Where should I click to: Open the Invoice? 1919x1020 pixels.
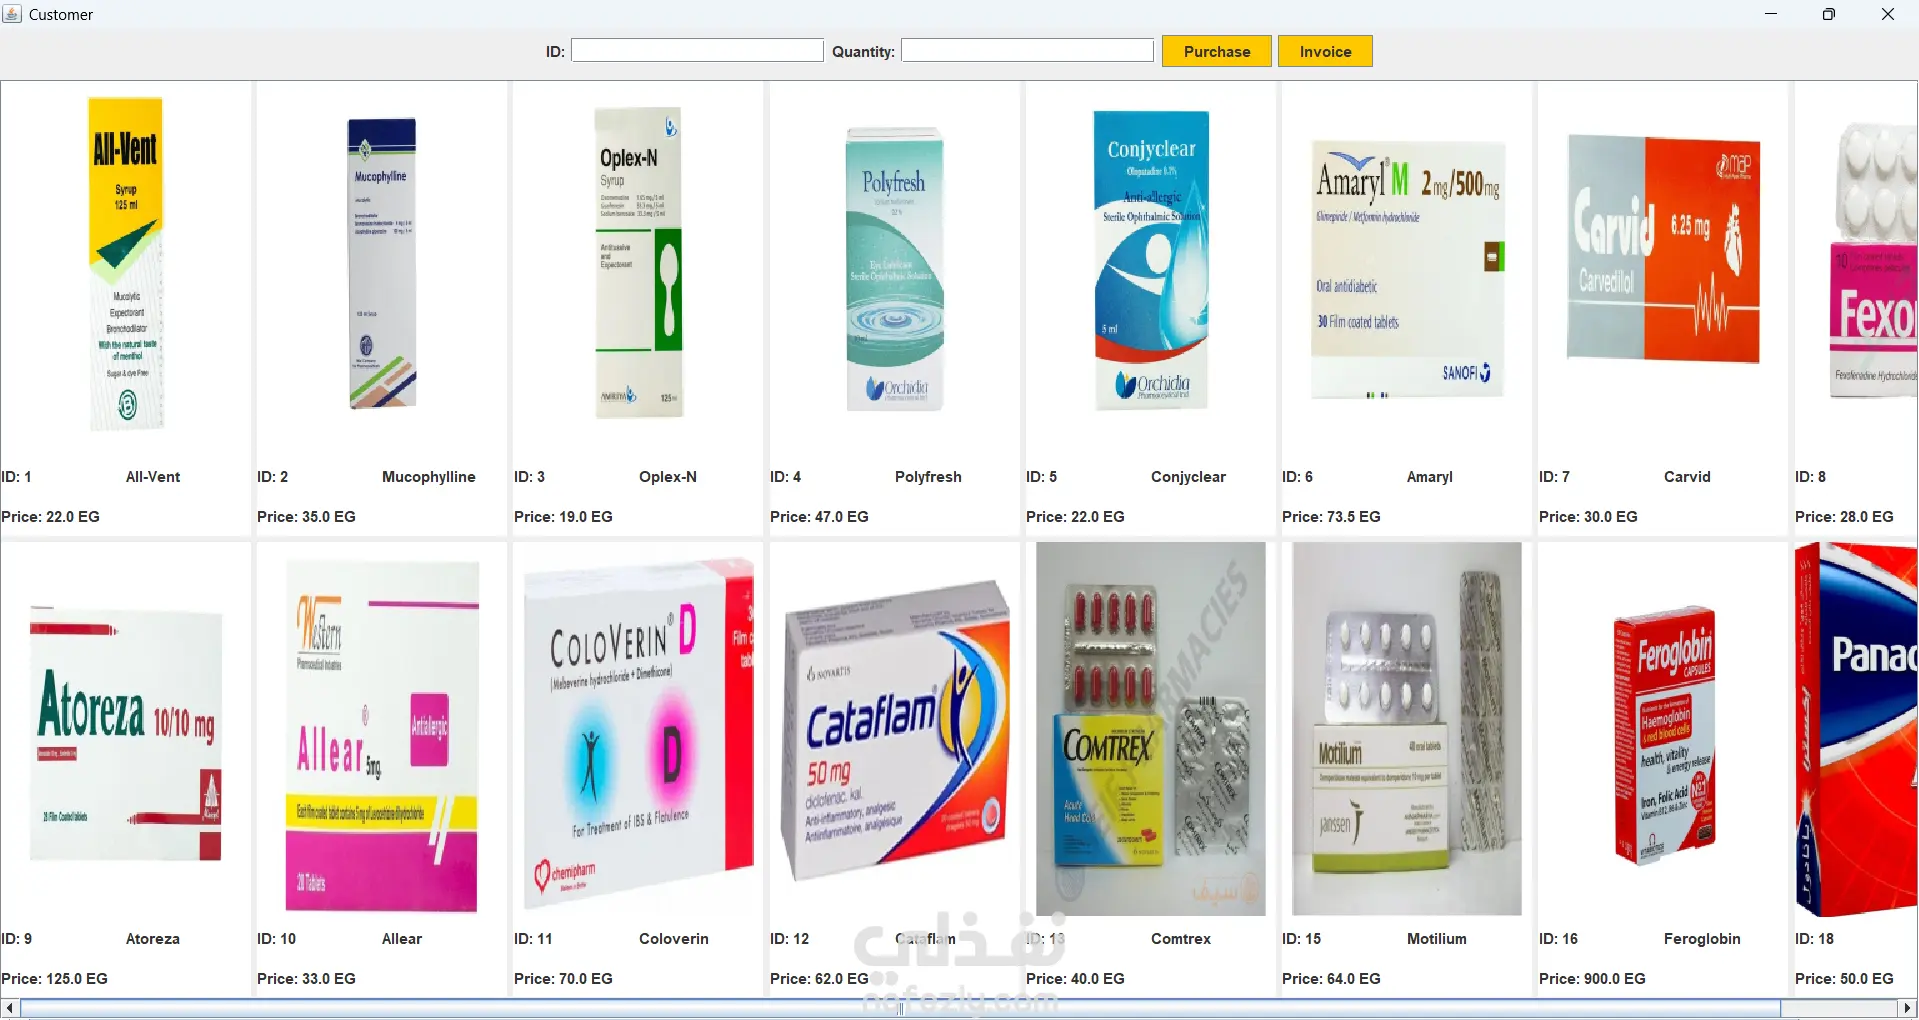click(1325, 51)
